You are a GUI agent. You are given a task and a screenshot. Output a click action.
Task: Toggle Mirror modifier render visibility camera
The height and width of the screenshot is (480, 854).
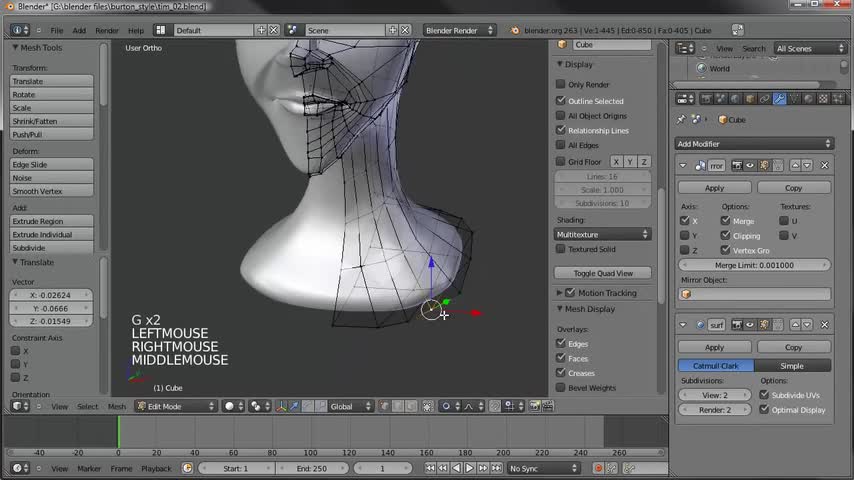pos(737,165)
